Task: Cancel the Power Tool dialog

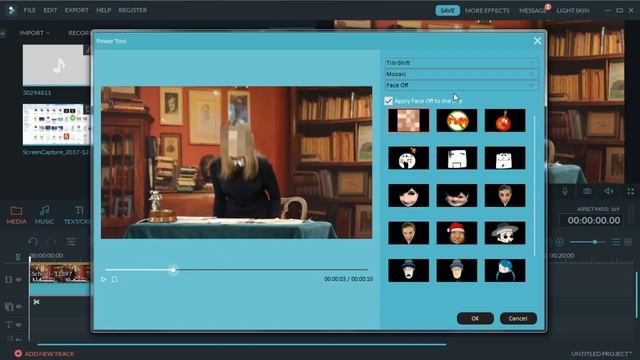Action: click(x=518, y=318)
